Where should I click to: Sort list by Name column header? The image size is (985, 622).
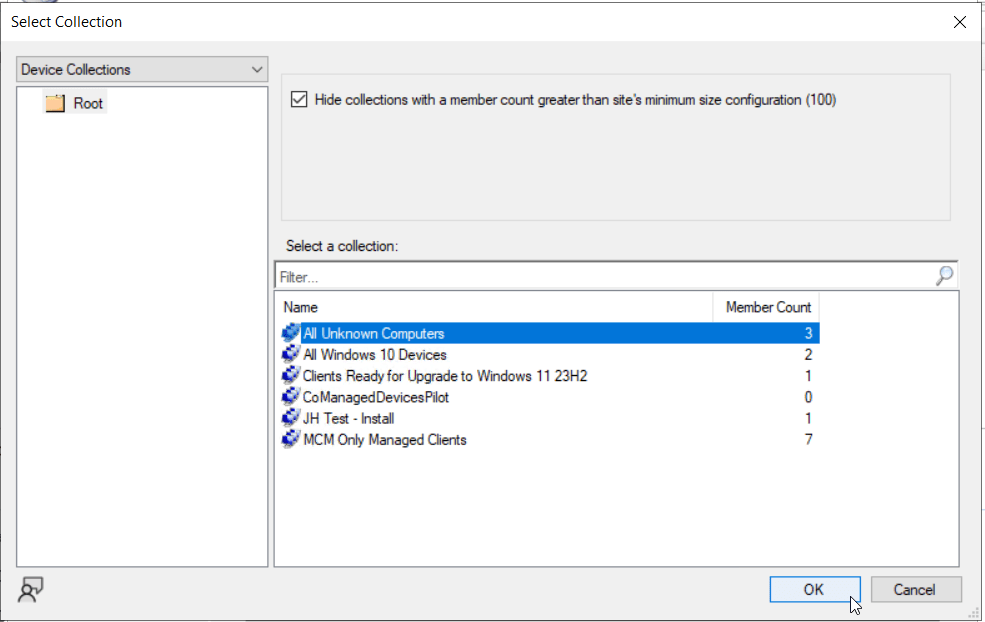pyautogui.click(x=494, y=307)
